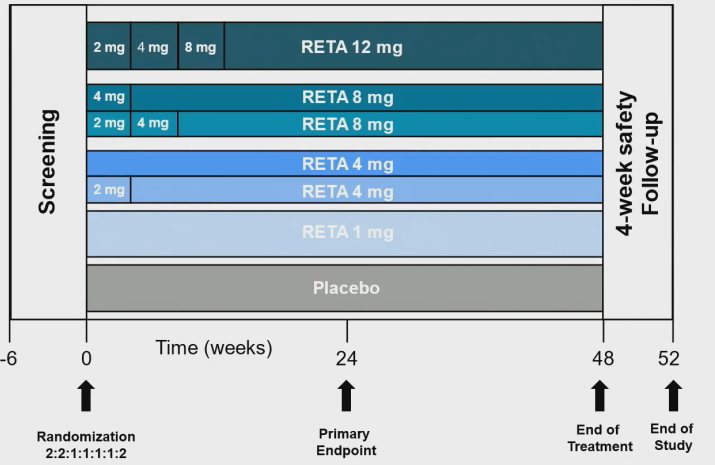The height and width of the screenshot is (465, 715).
Task: Click the 4 mg step in the lower RETA 8 mg row
Action: [x=154, y=124]
